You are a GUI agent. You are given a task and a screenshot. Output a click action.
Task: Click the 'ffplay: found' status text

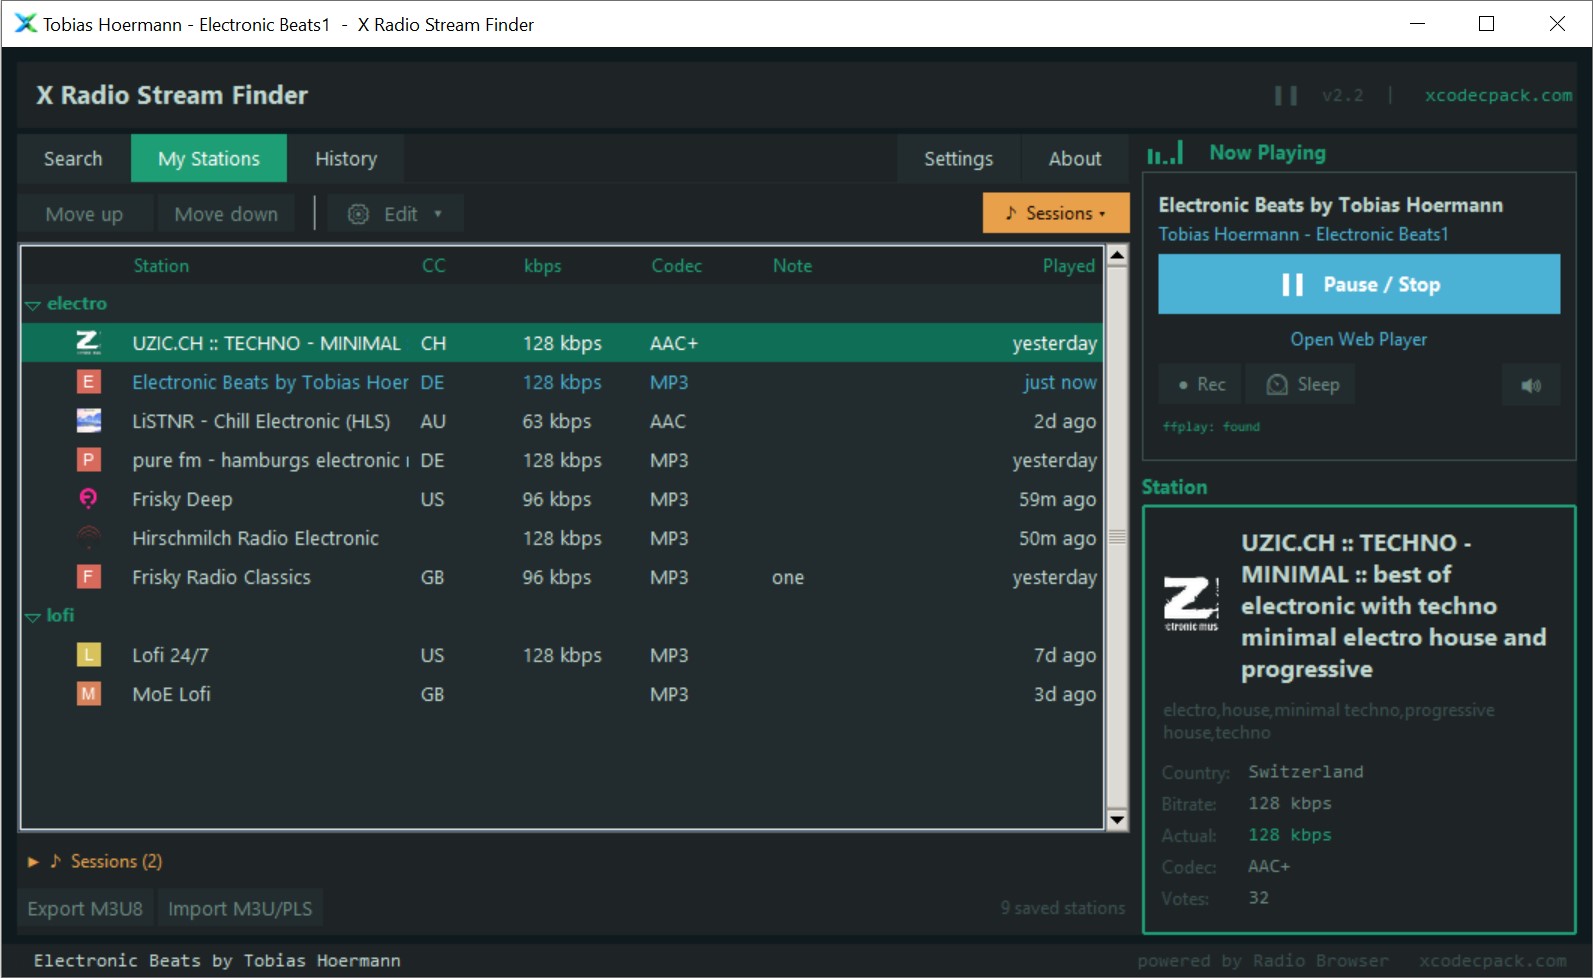(1211, 427)
